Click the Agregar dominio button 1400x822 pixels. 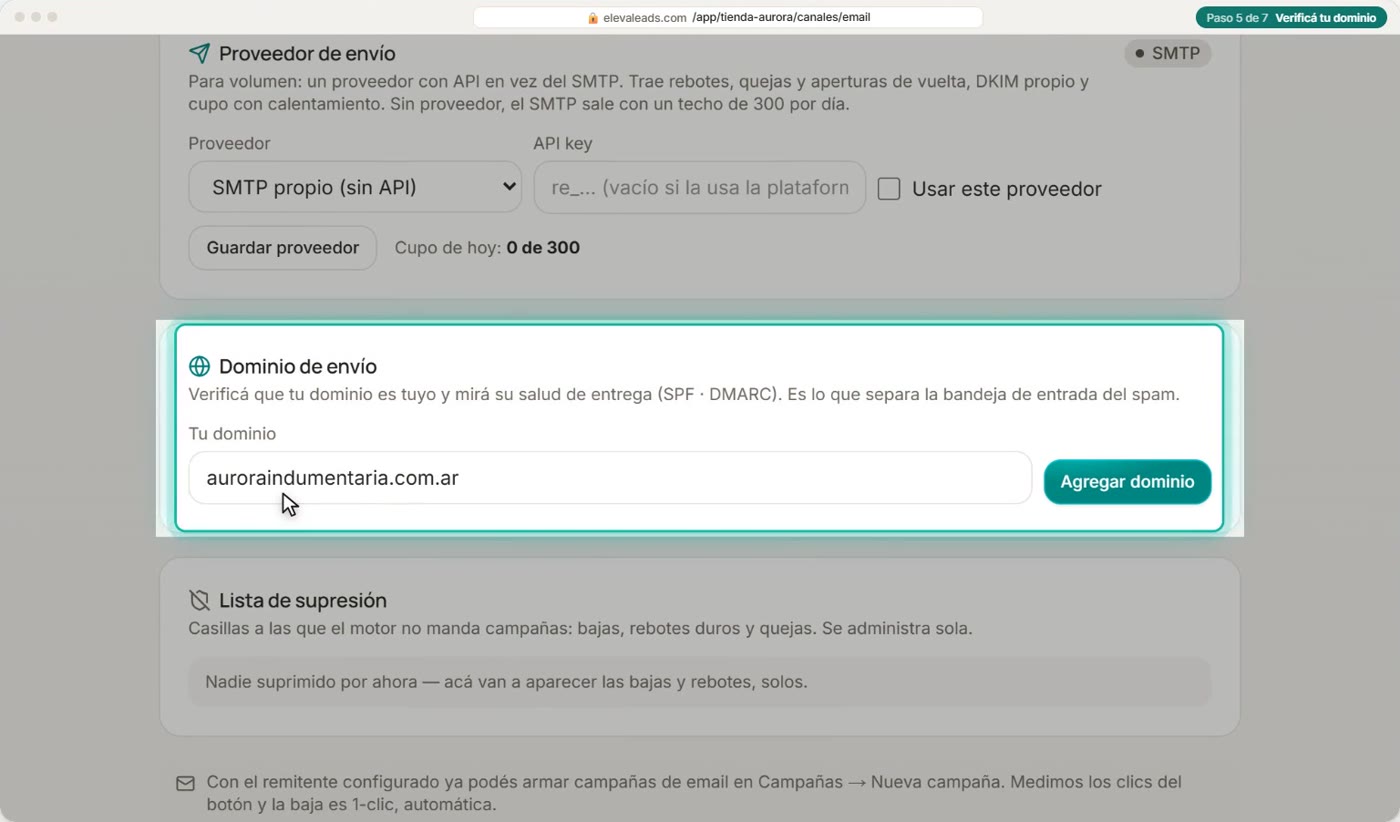(x=1127, y=482)
